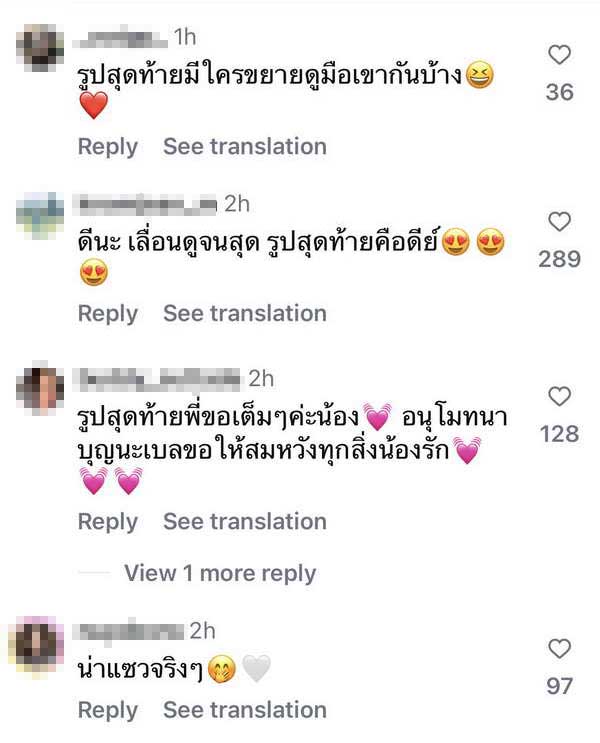Open the blurred username above the 289-like comment
The width and height of the screenshot is (600, 743).
coord(145,204)
